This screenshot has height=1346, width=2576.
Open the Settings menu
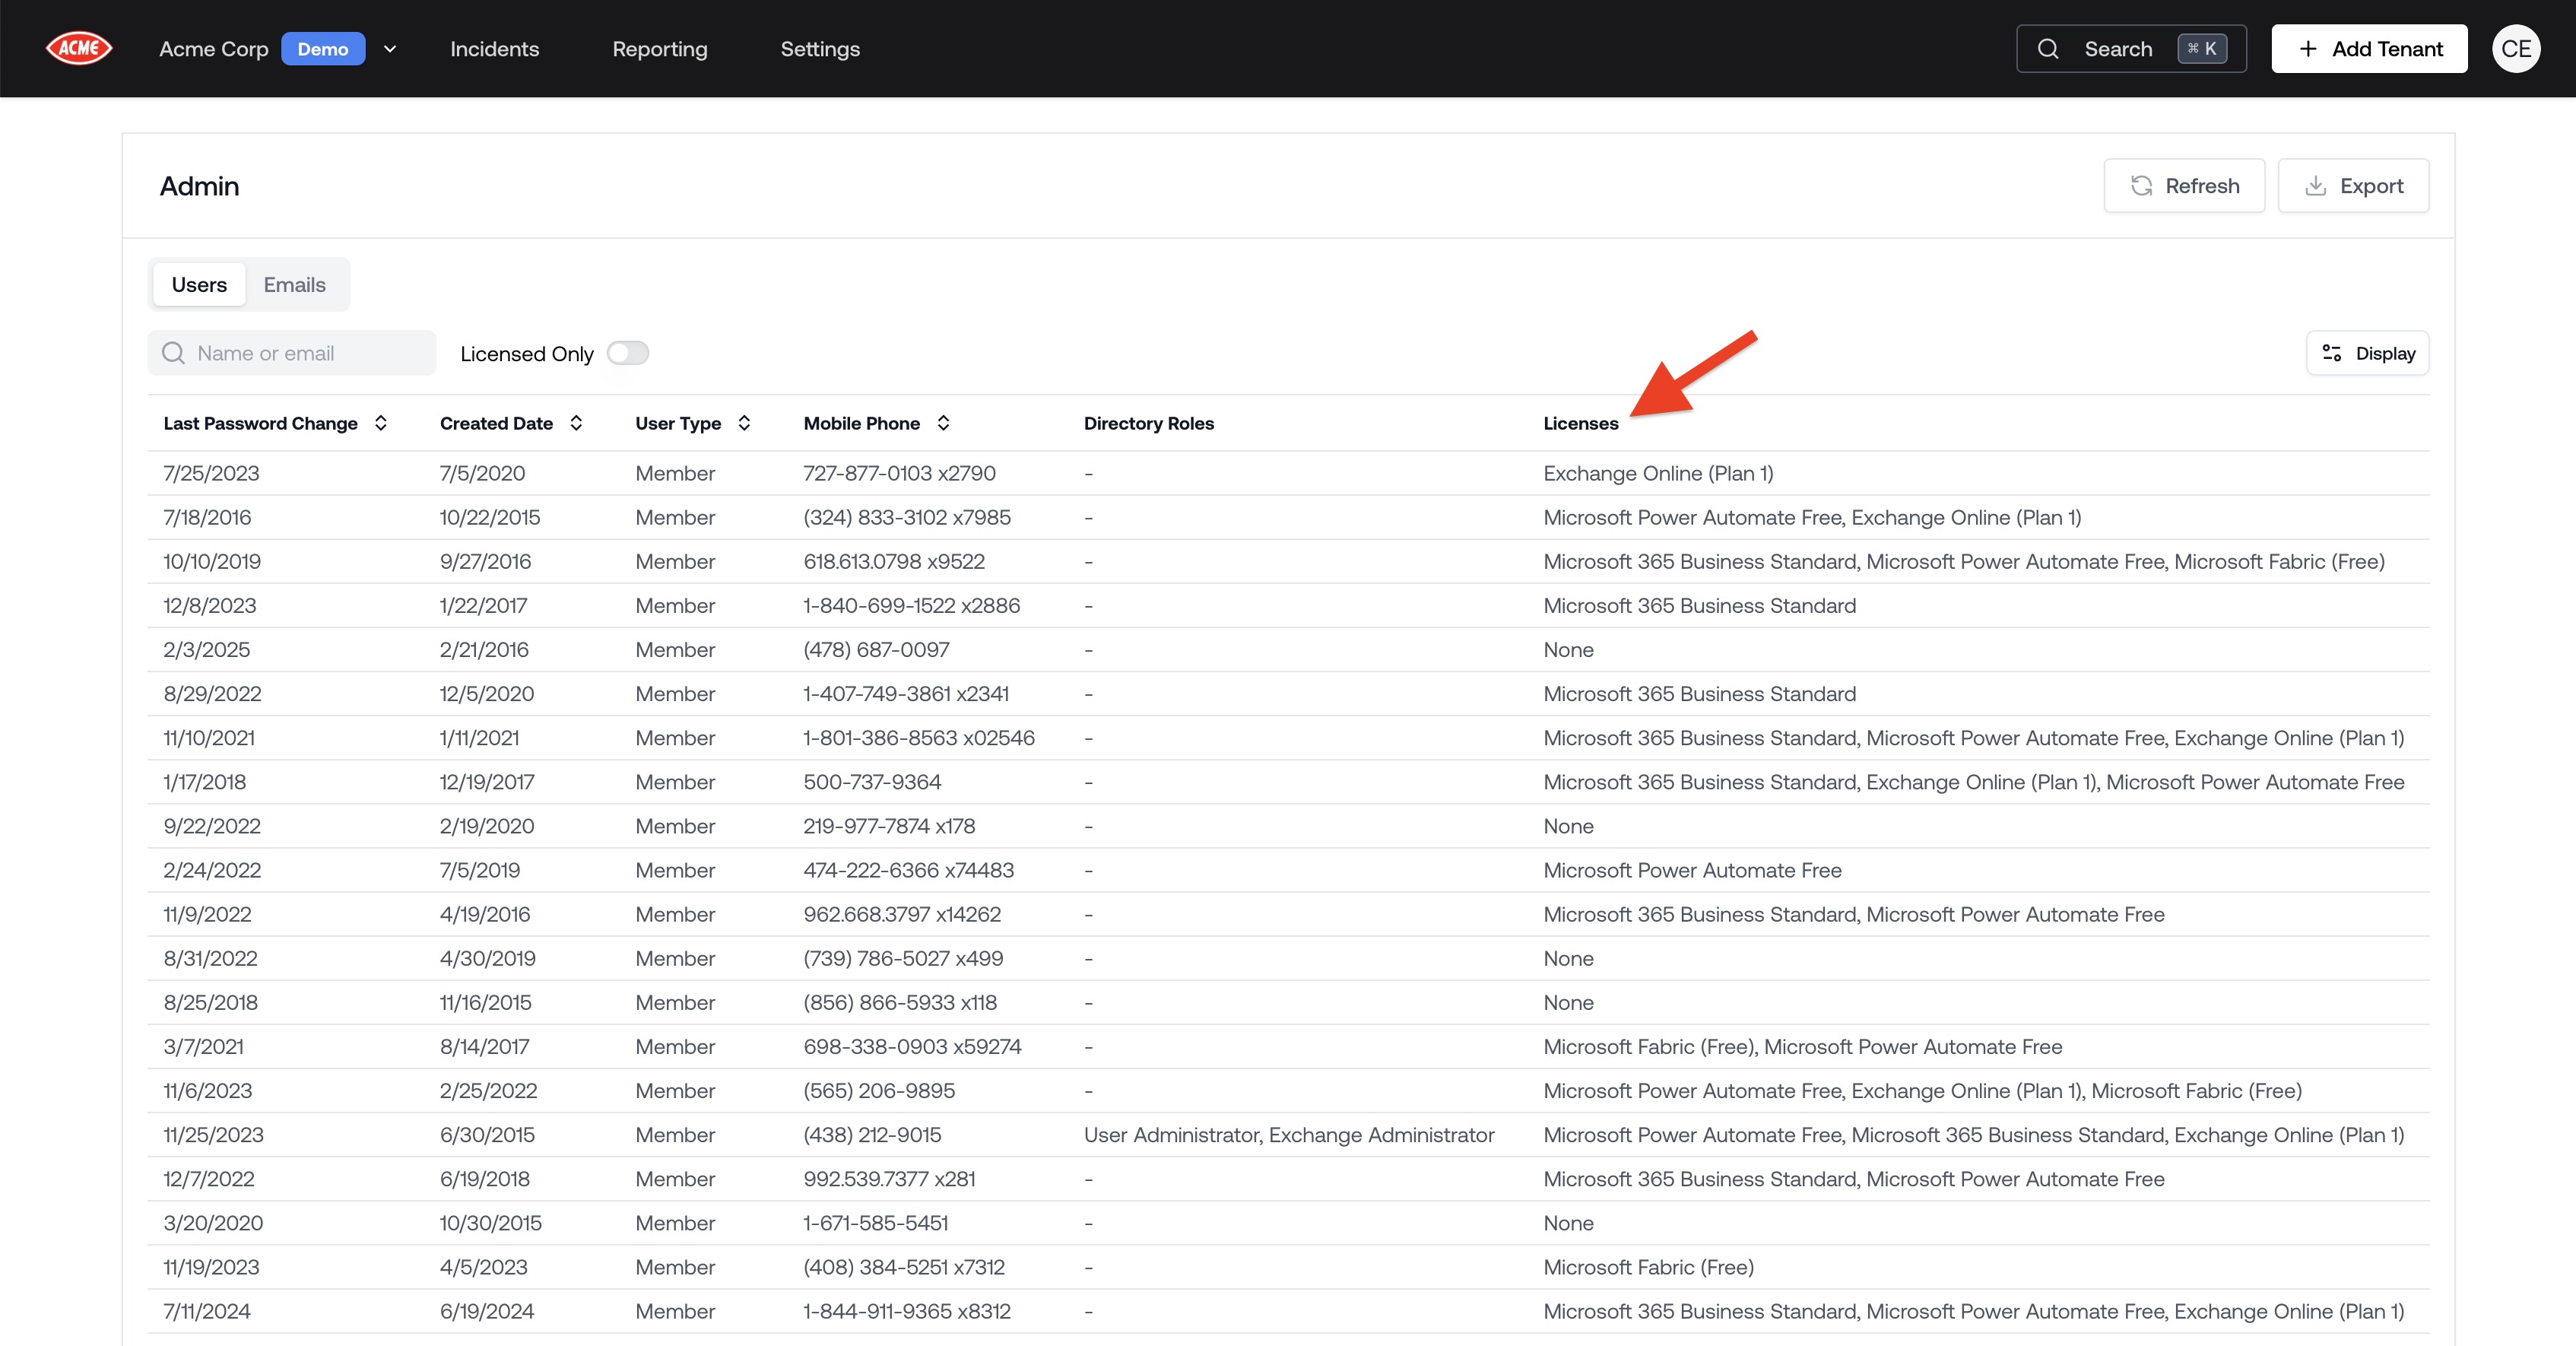(x=820, y=49)
